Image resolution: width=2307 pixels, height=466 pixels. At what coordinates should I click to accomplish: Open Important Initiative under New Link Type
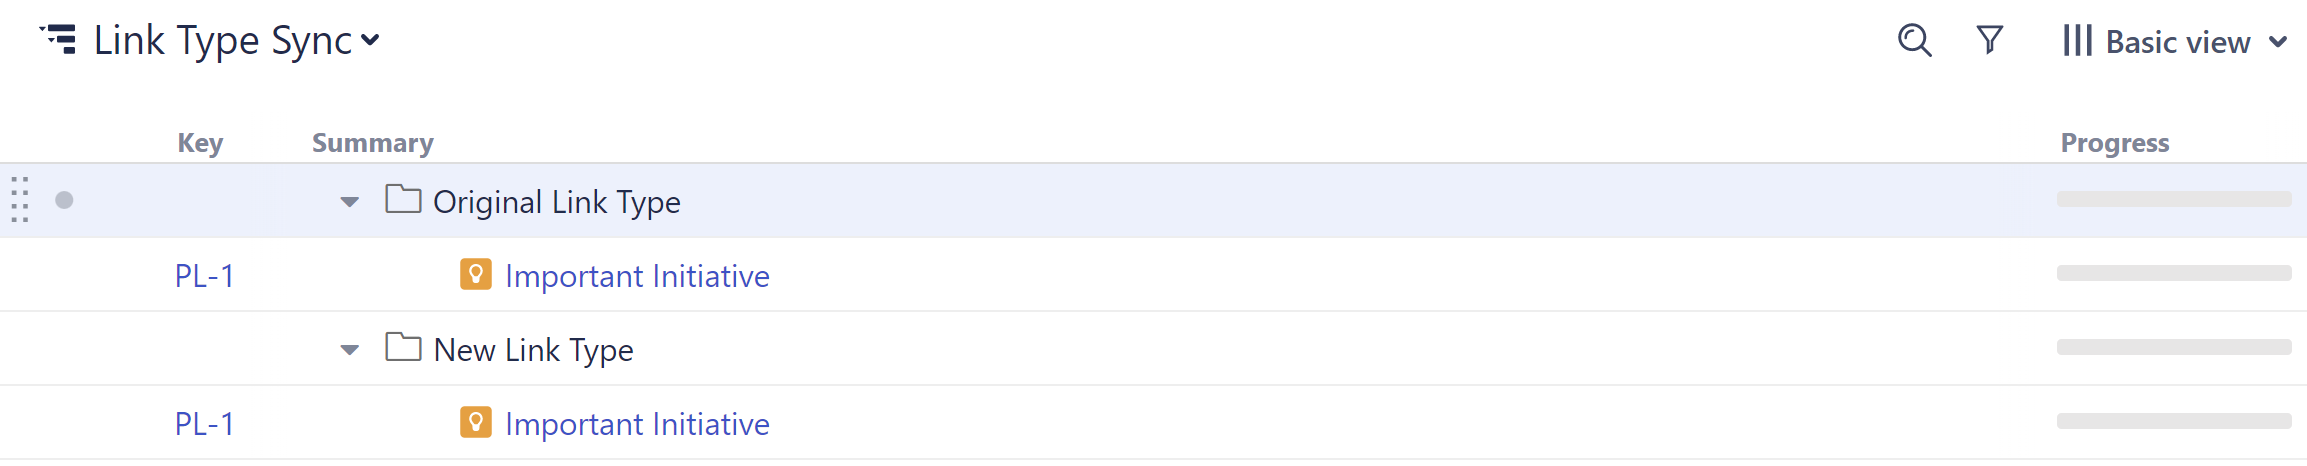637,424
